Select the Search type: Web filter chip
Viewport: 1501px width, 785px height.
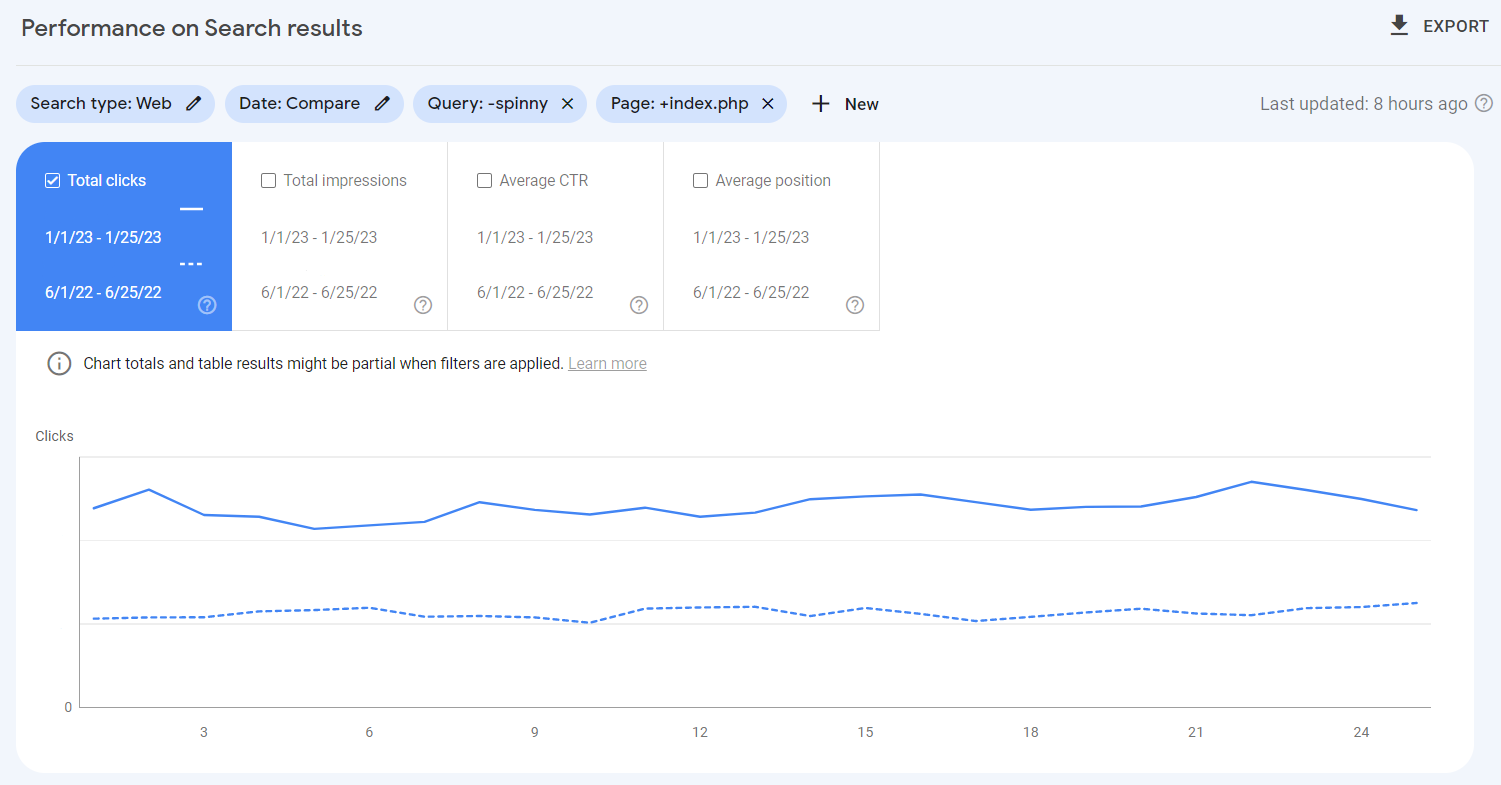[x=115, y=104]
